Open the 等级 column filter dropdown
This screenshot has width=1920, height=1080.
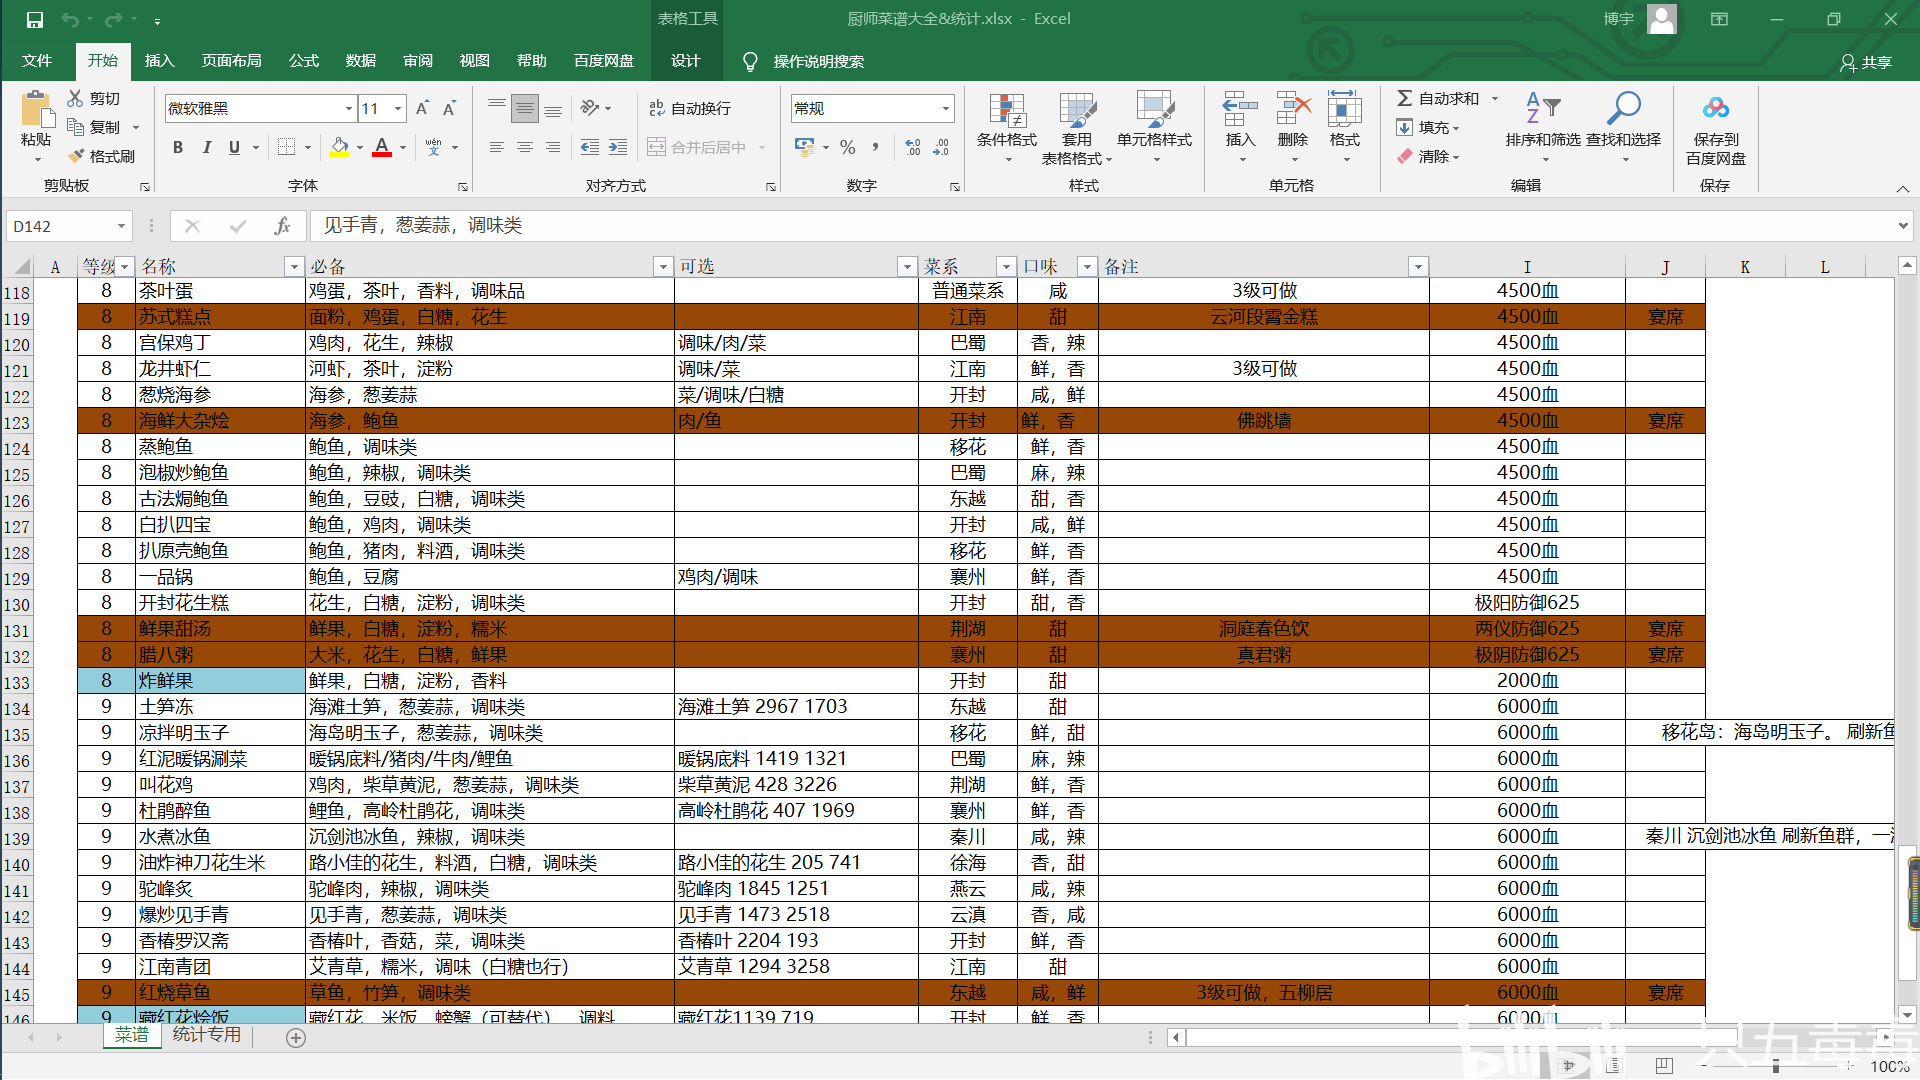pos(125,266)
